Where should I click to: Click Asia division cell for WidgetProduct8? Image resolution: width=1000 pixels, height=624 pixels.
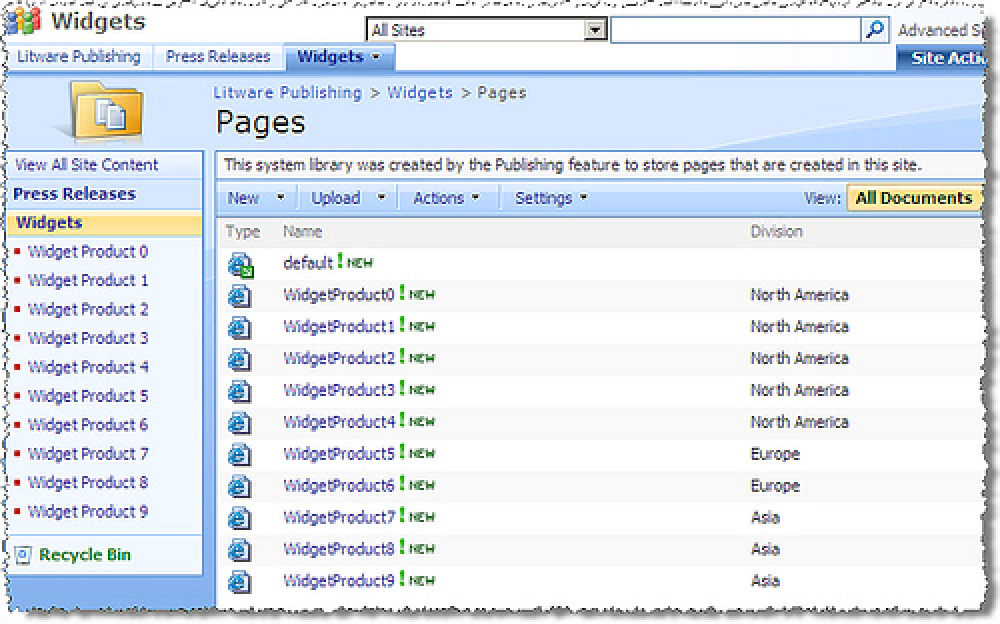click(765, 550)
